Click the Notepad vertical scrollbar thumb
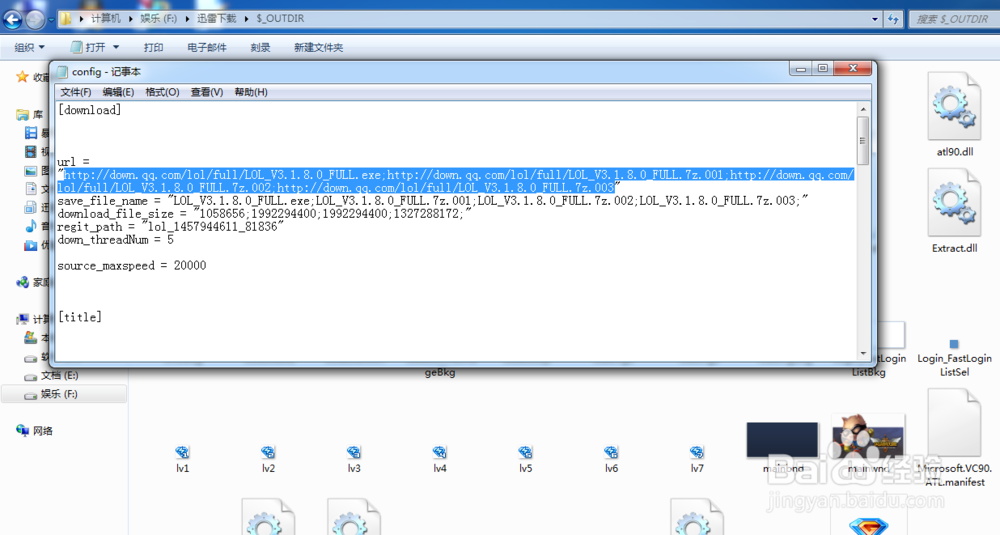 tap(863, 140)
